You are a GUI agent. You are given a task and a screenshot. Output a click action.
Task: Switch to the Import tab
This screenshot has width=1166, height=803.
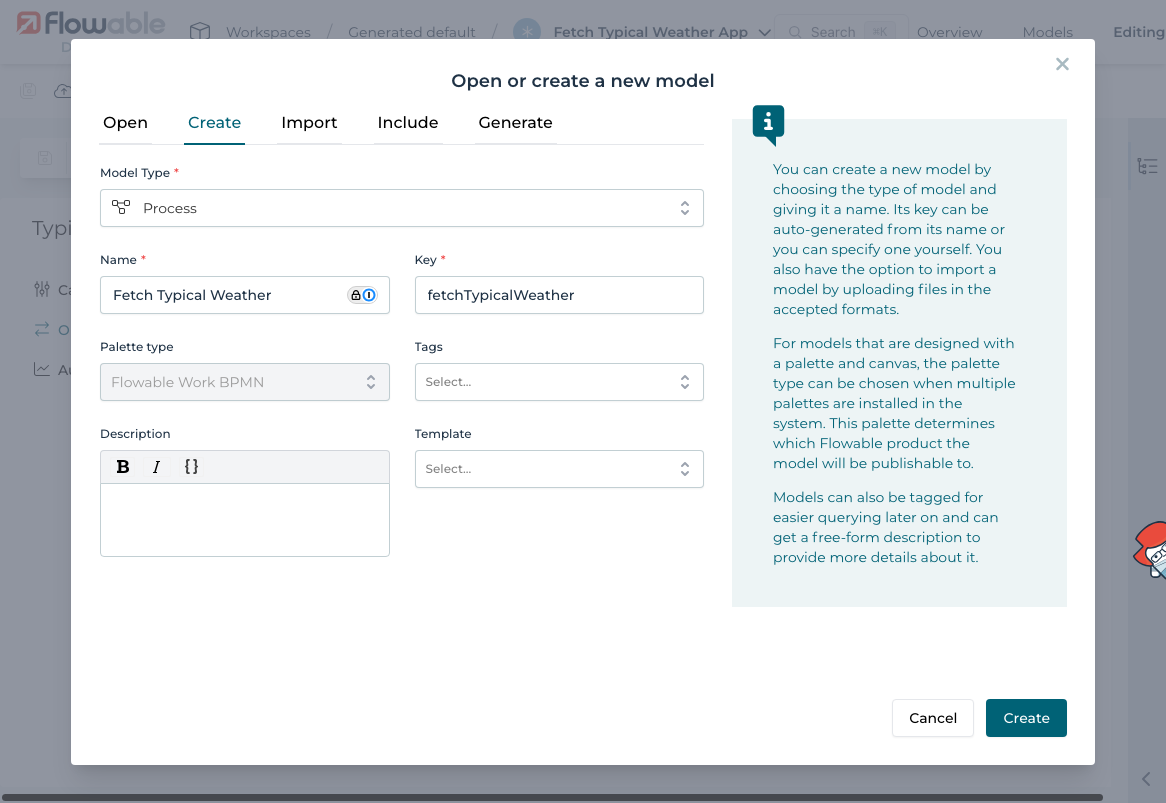(309, 122)
